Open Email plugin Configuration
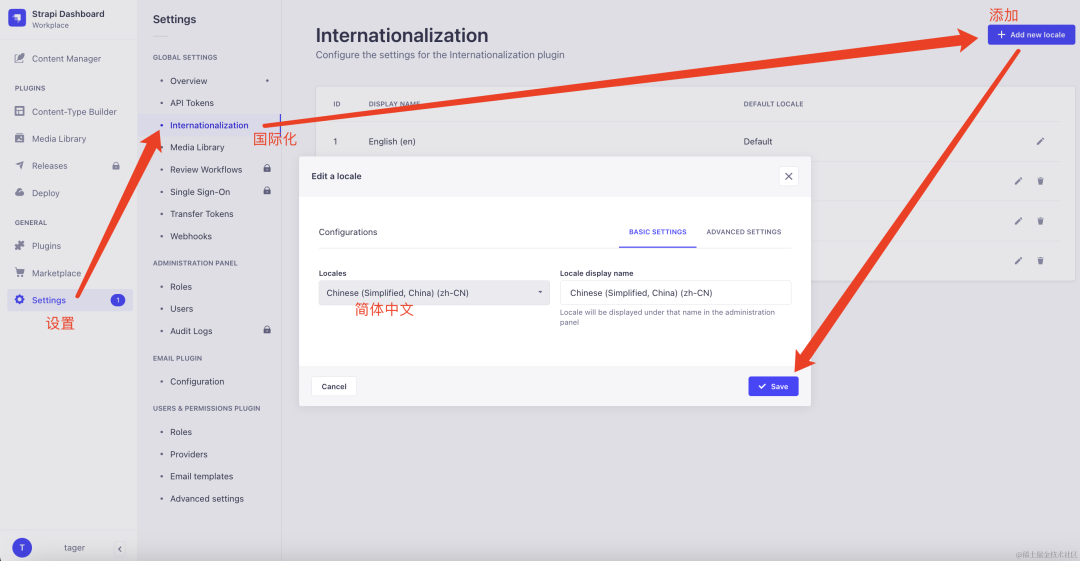The height and width of the screenshot is (561, 1080). [197, 381]
